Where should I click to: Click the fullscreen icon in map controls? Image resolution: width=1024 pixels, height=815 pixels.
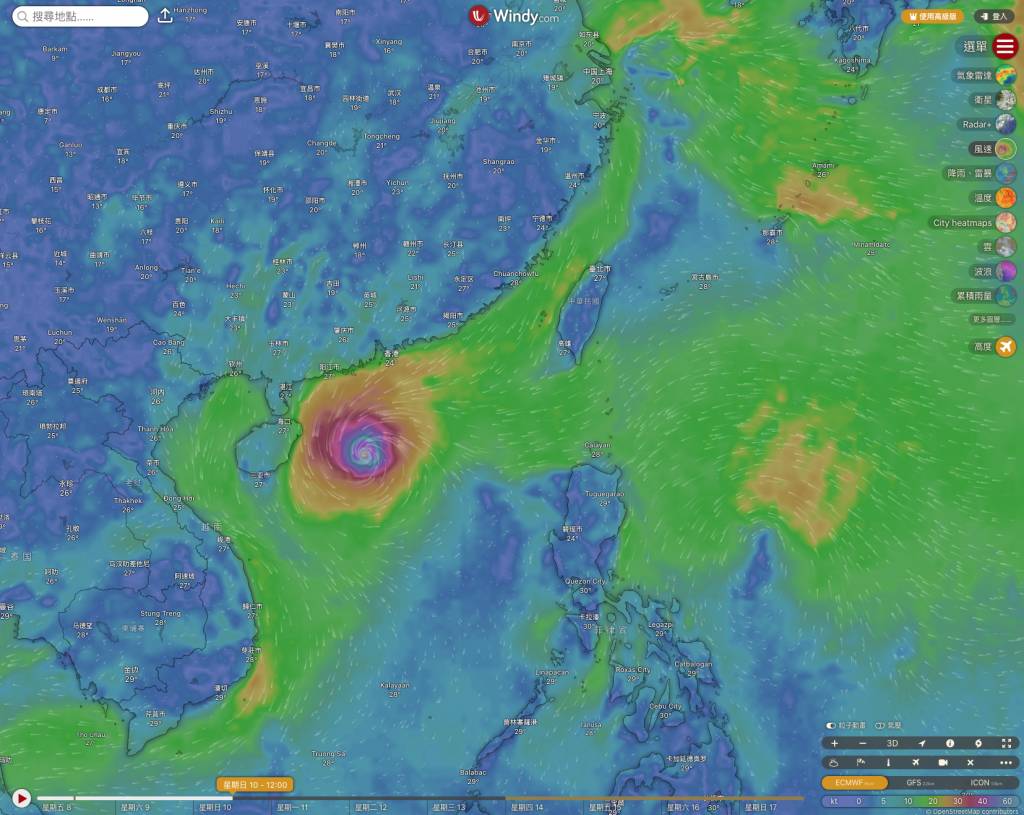point(1006,743)
